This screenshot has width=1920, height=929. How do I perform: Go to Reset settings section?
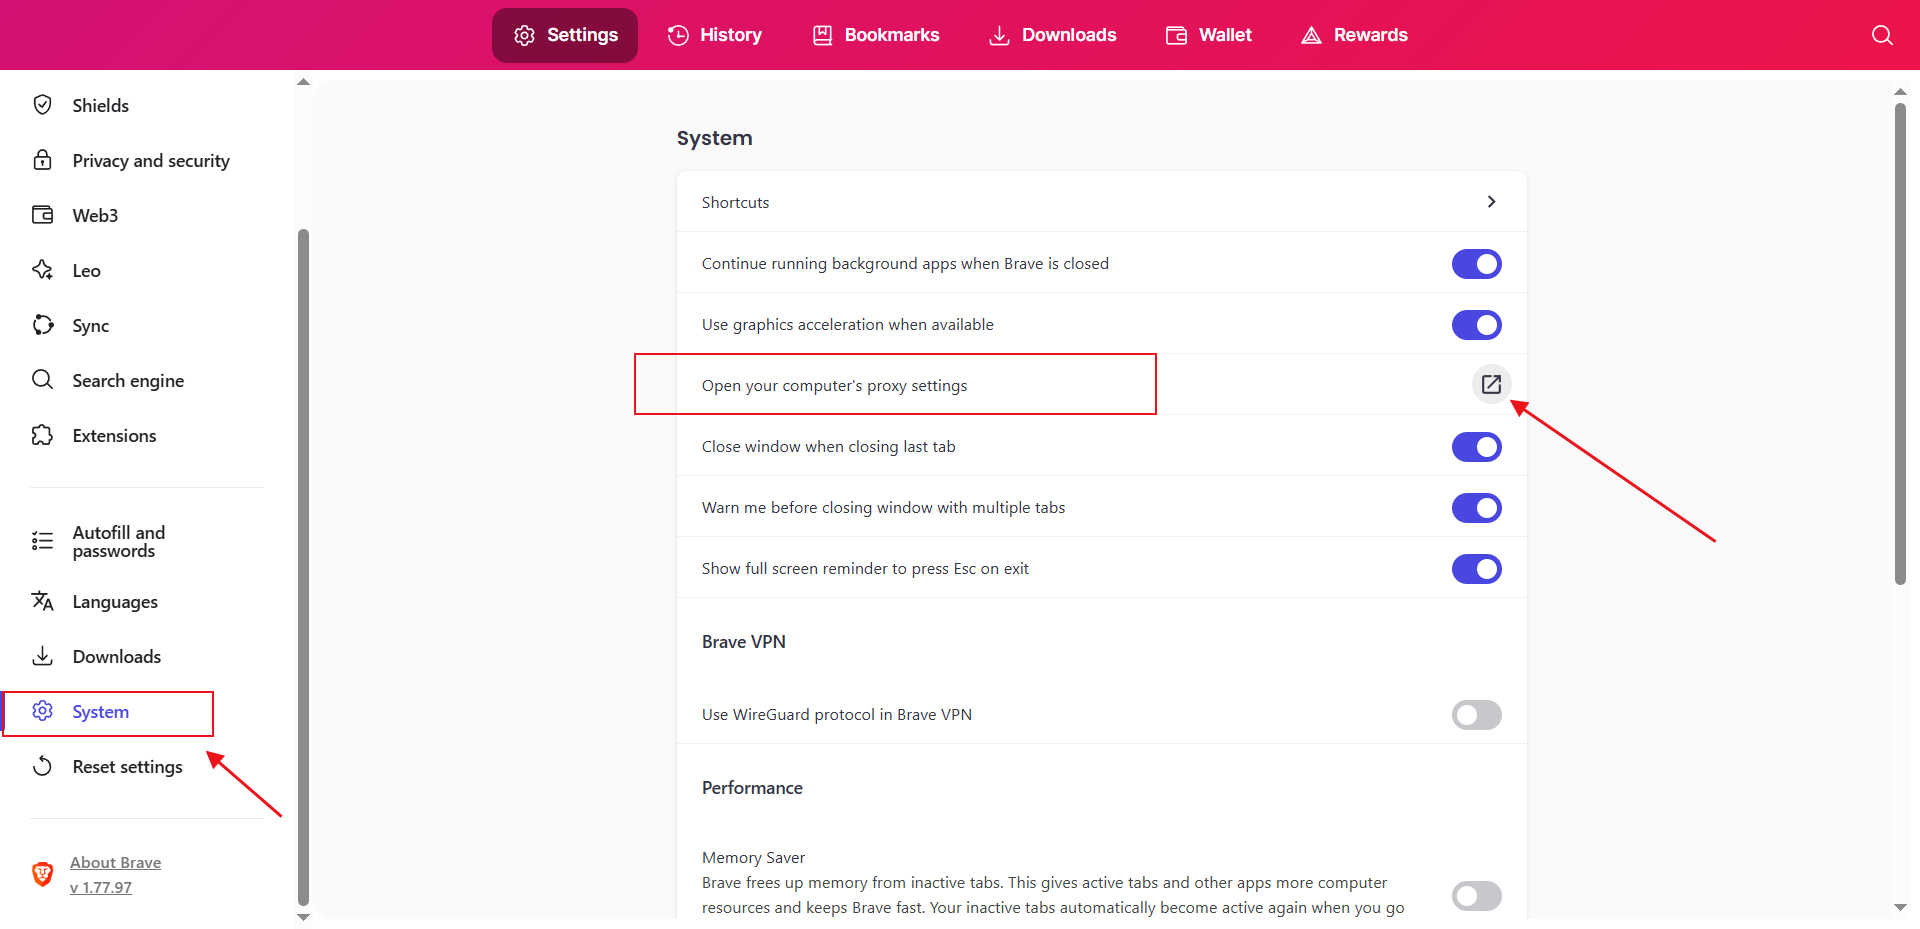127,767
